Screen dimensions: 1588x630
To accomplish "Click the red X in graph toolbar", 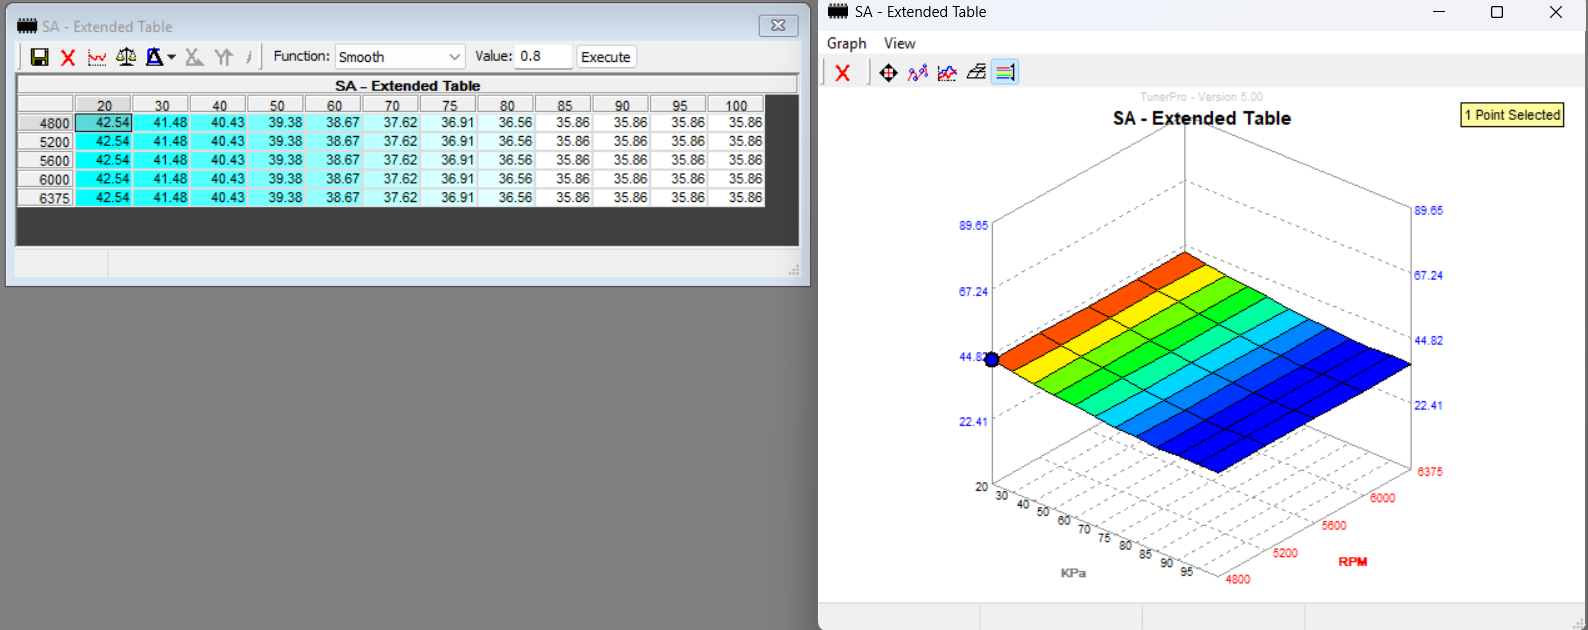I will click(843, 72).
